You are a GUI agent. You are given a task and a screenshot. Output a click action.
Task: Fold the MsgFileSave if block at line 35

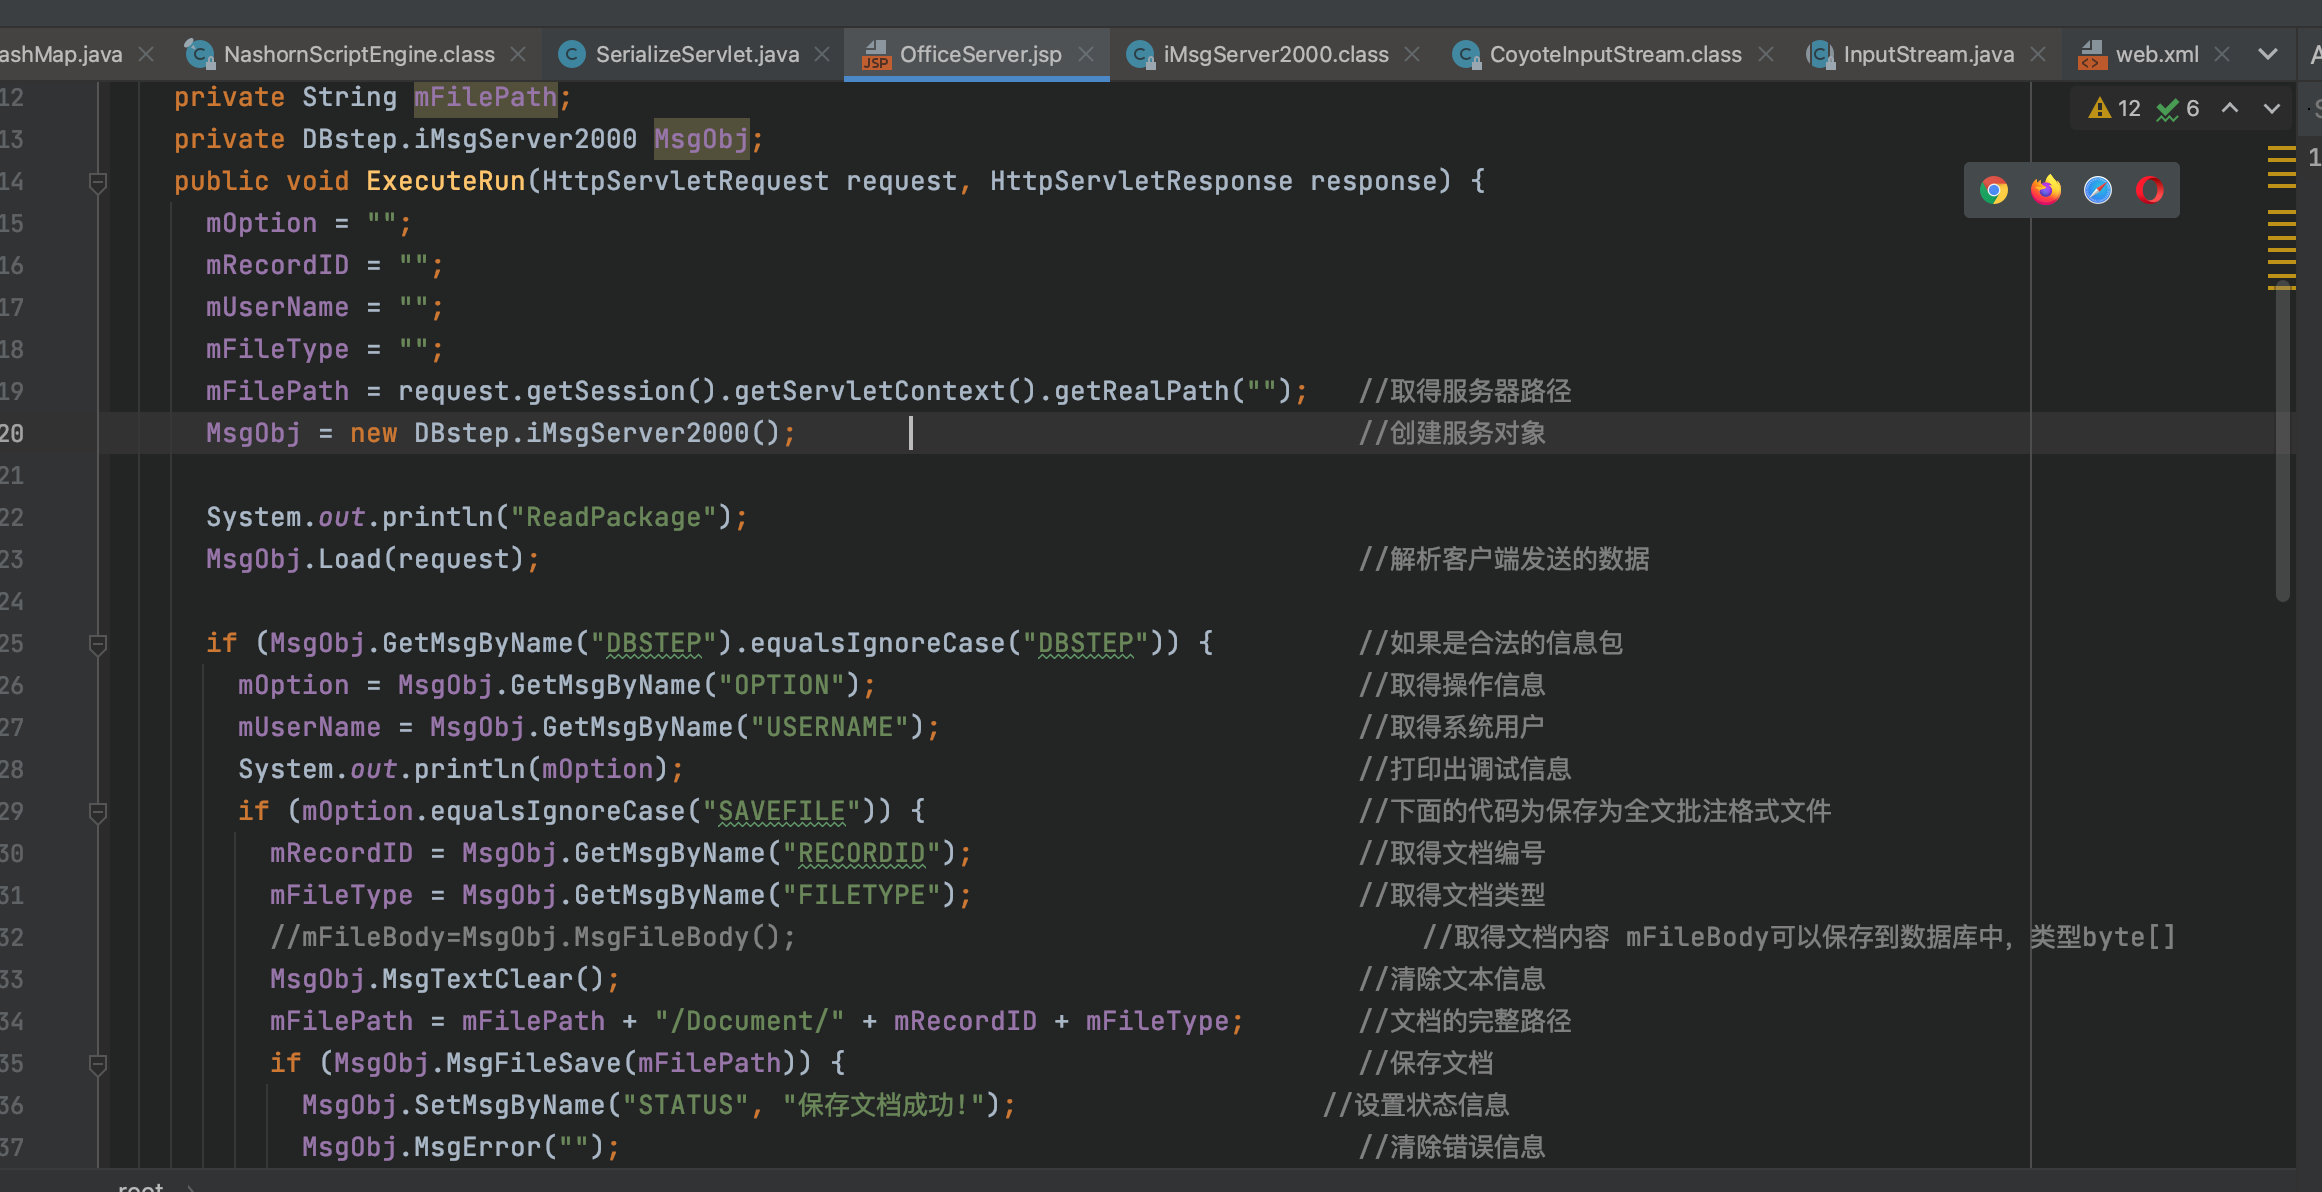pyautogui.click(x=98, y=1064)
